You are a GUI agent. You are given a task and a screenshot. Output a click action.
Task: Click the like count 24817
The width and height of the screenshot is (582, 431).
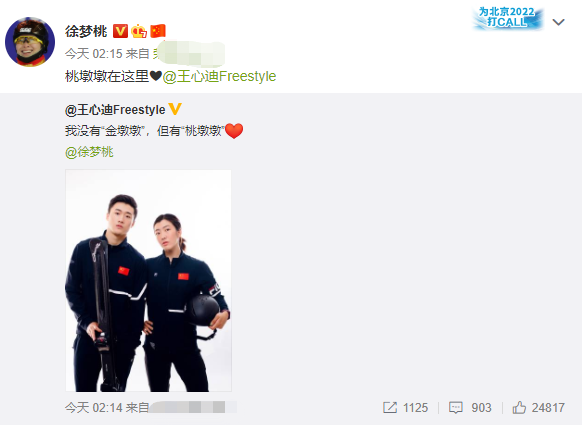(x=548, y=408)
